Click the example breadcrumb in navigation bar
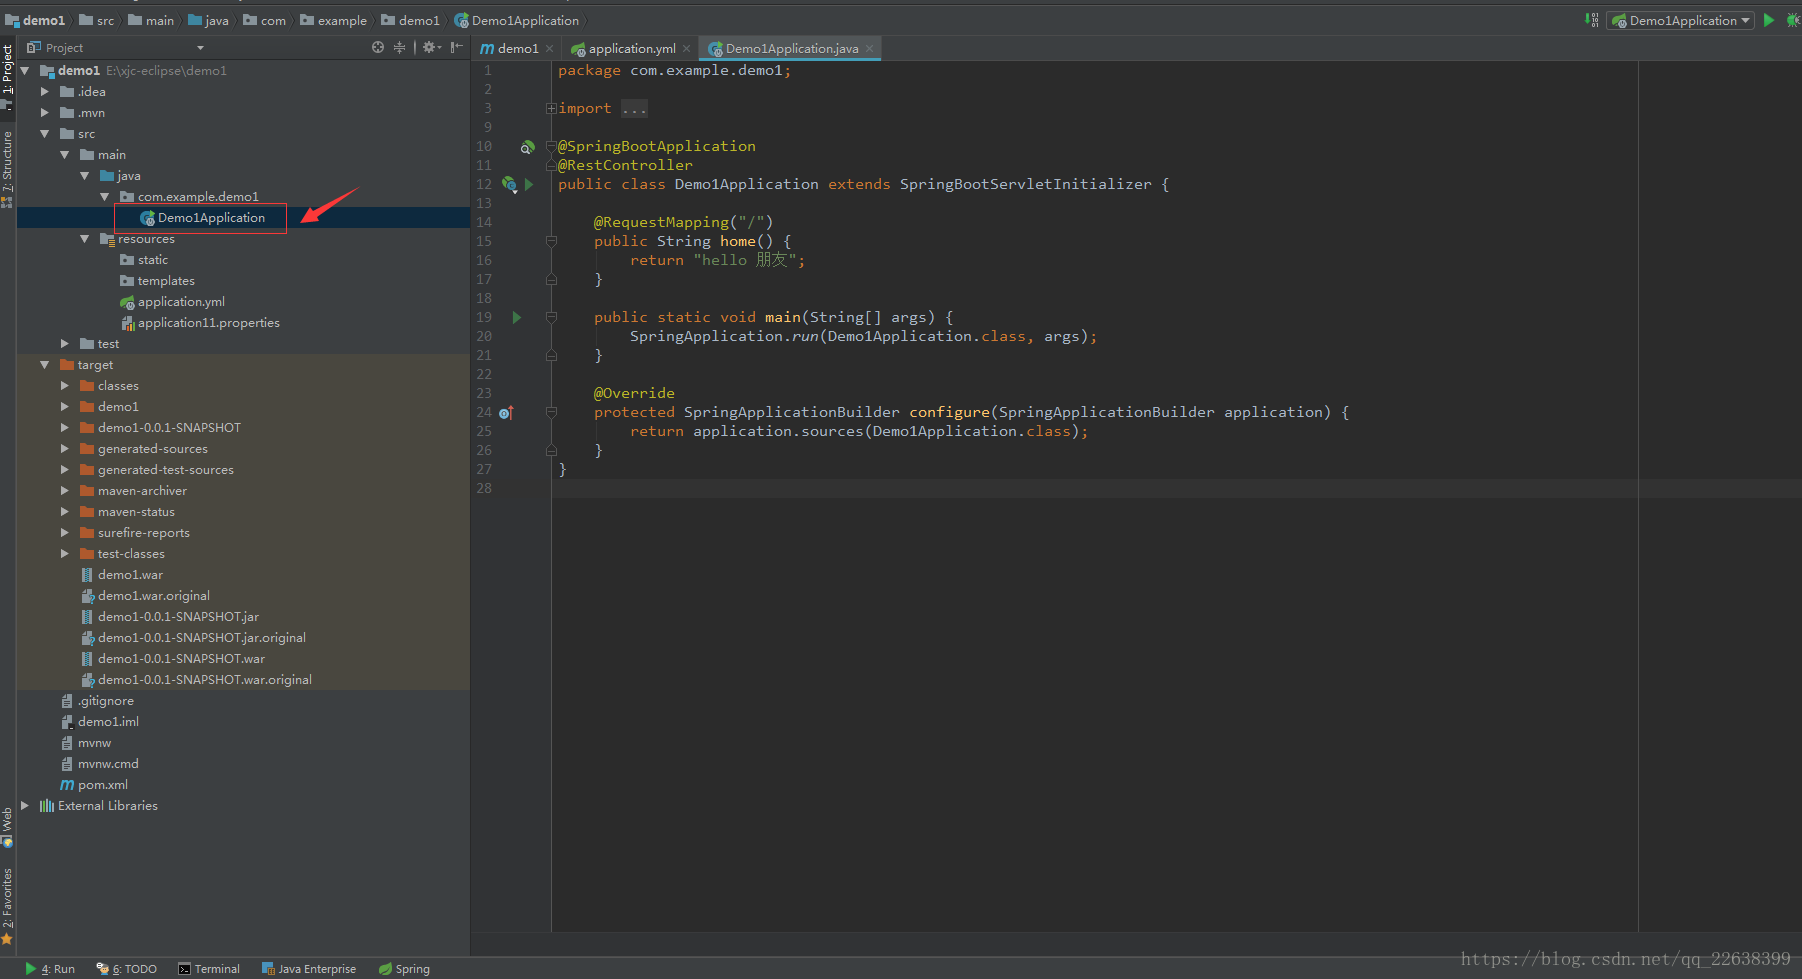The image size is (1802, 979). [x=334, y=20]
